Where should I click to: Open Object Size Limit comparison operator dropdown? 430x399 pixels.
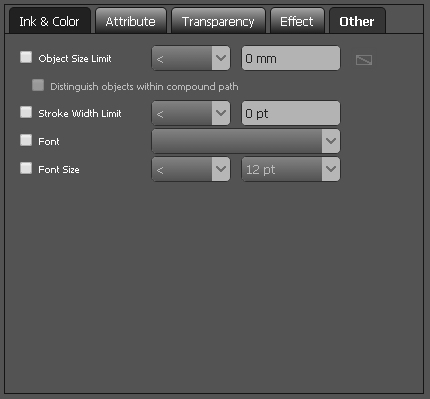(191, 58)
